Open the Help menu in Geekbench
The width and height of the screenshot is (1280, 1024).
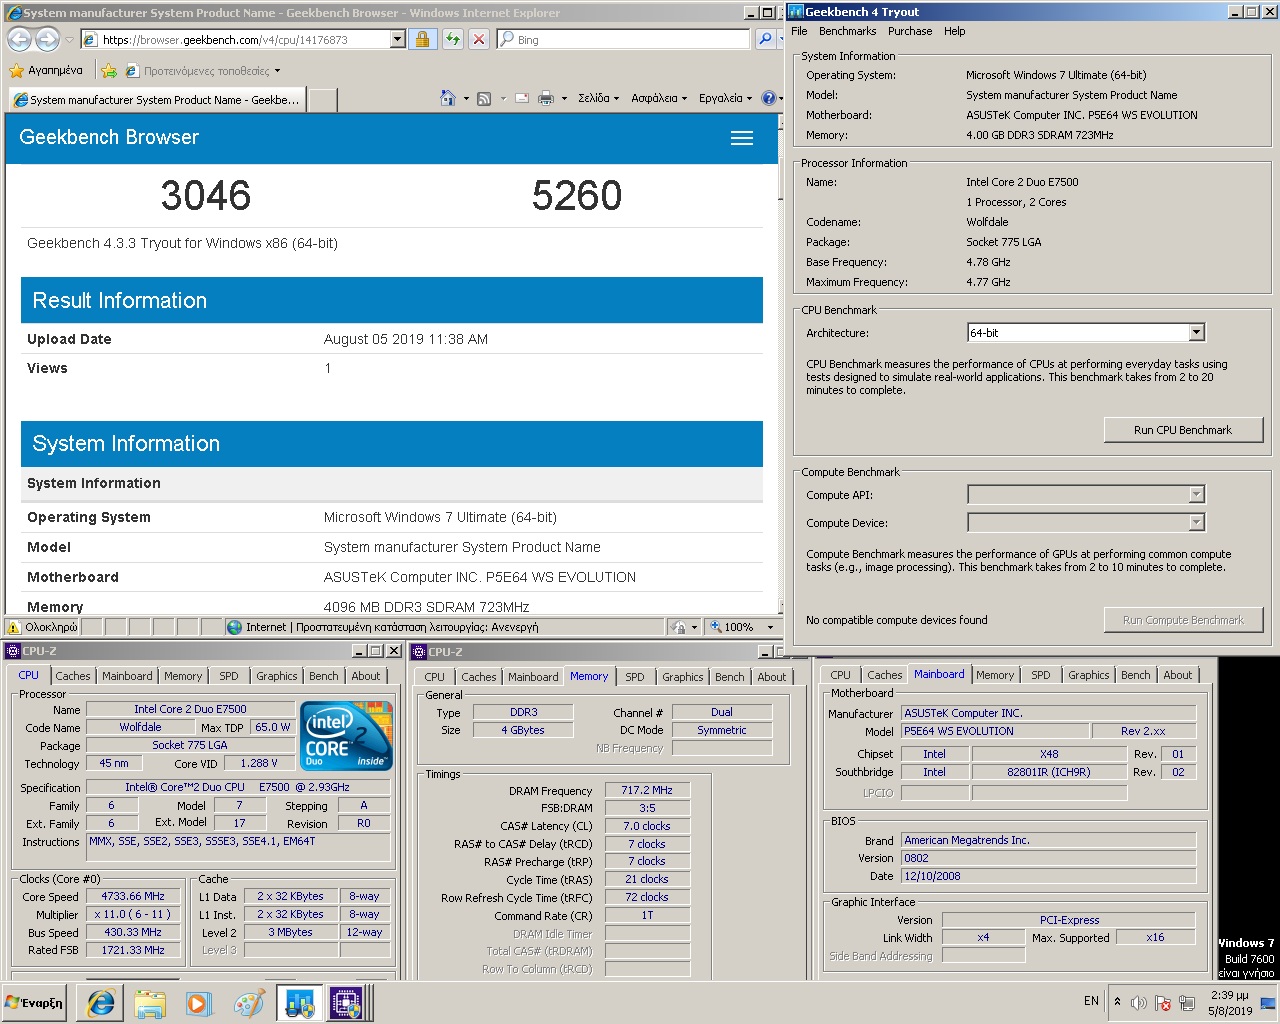pyautogui.click(x=955, y=31)
